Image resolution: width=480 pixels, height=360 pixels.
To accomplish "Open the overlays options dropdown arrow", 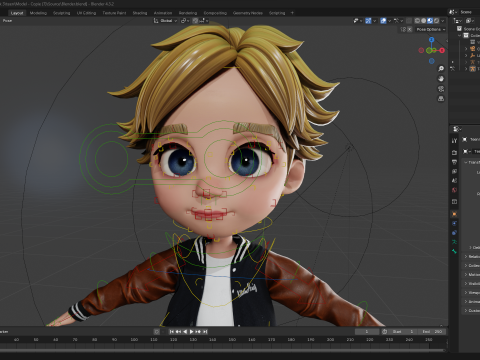I will tap(389, 21).
